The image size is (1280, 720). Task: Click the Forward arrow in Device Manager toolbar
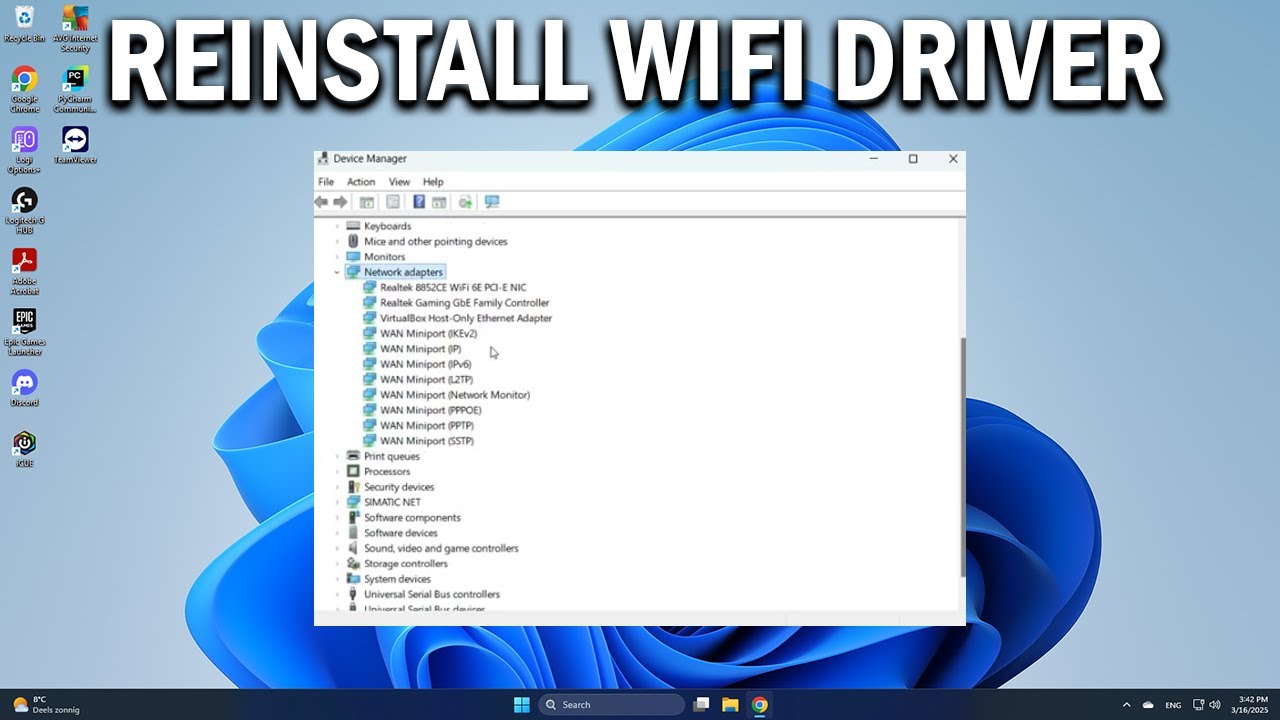pyautogui.click(x=340, y=202)
